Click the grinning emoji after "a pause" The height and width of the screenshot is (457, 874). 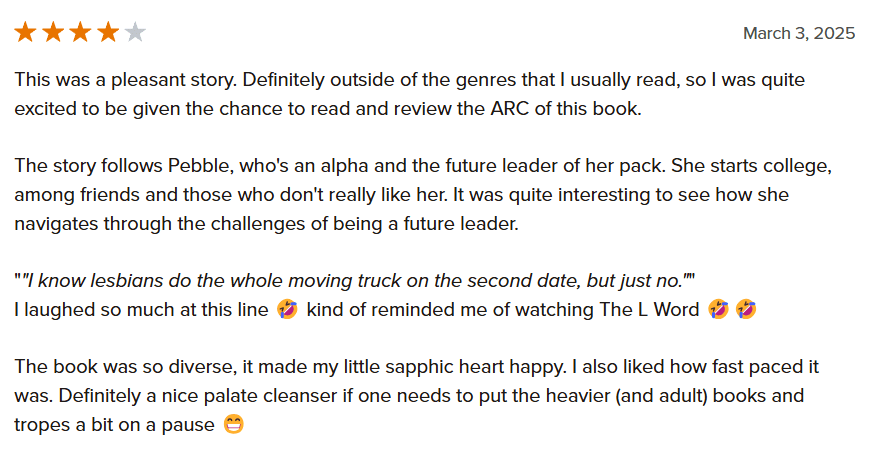(x=234, y=425)
